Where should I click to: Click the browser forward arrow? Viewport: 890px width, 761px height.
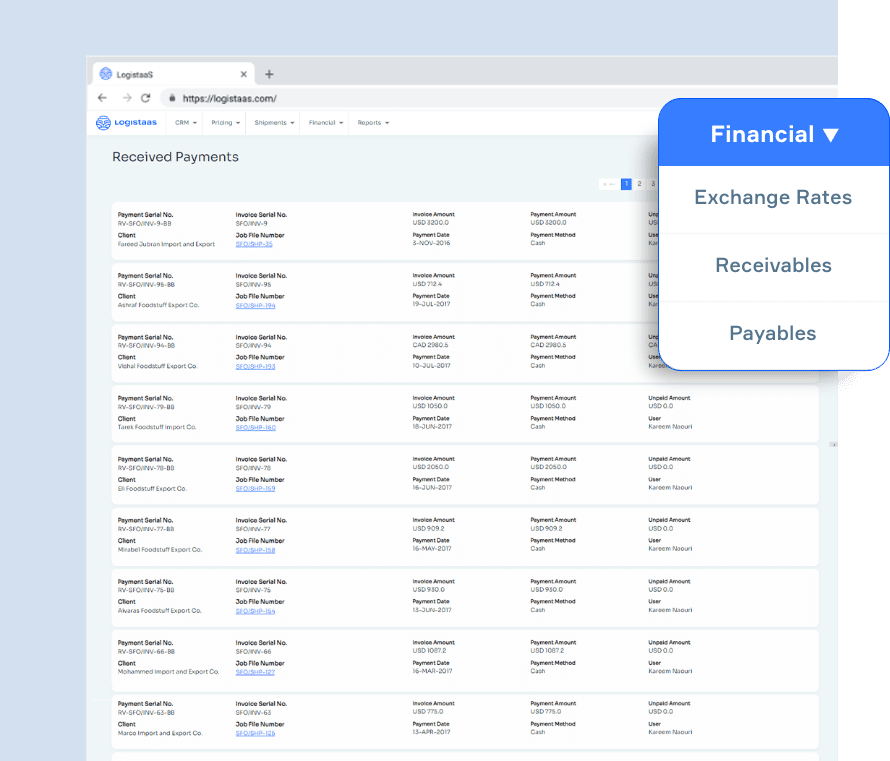(127, 98)
